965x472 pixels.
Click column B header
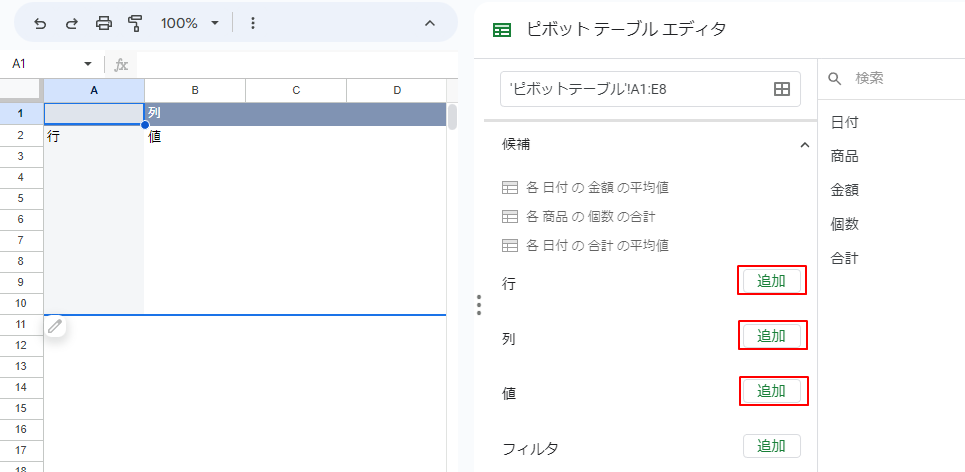[195, 91]
